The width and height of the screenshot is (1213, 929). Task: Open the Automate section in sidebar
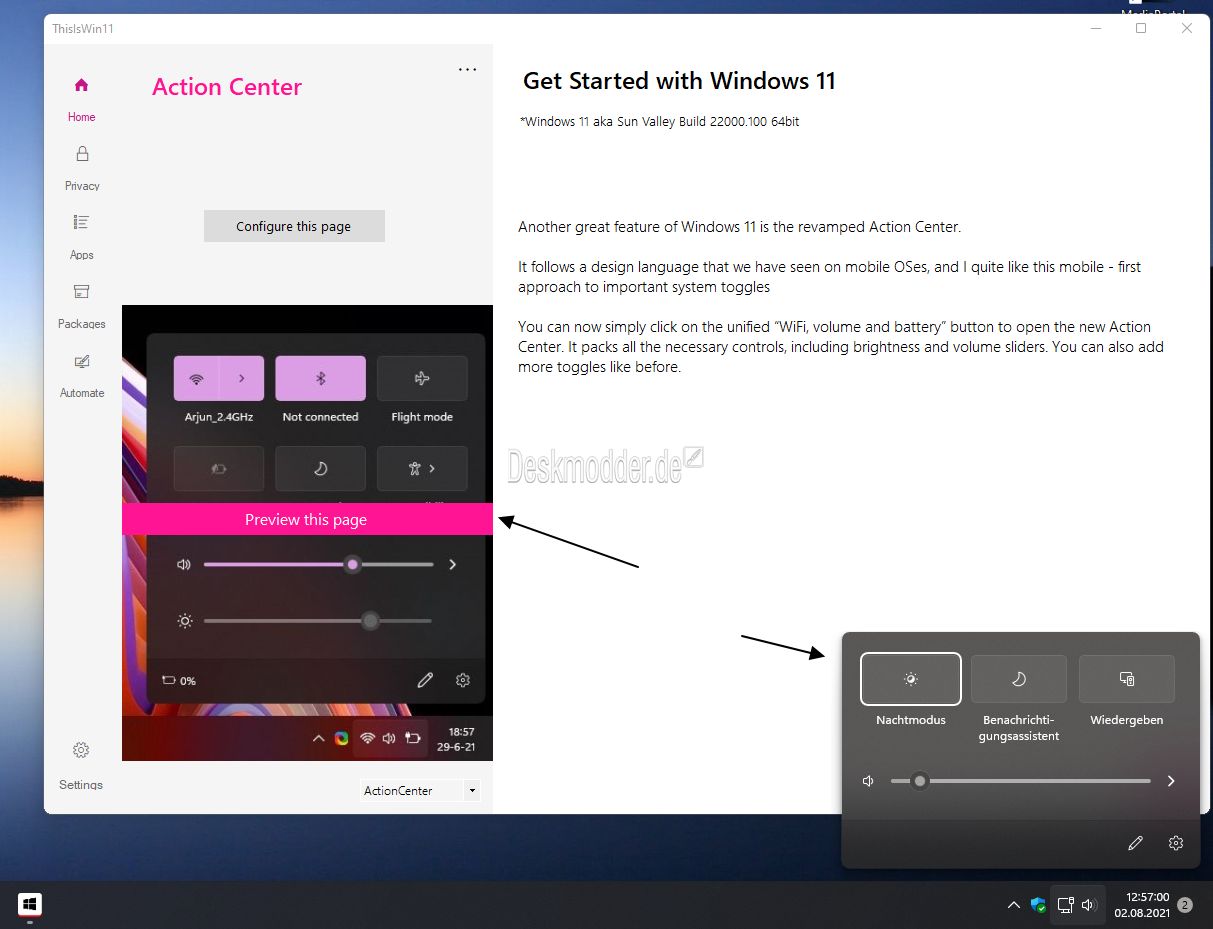pos(82,375)
